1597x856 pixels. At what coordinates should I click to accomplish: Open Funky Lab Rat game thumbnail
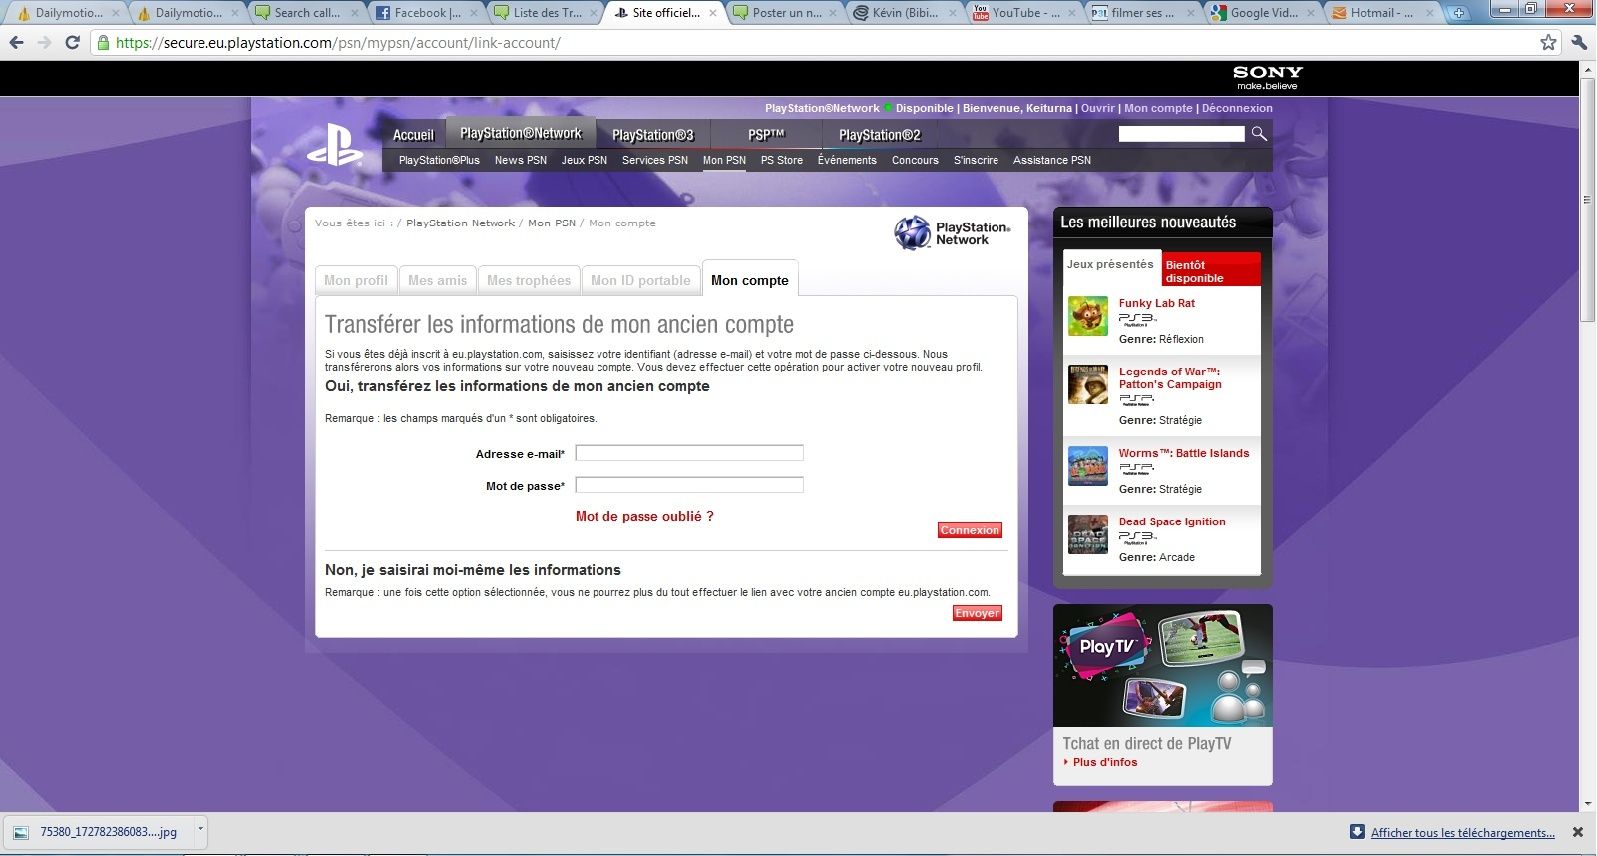1087,316
